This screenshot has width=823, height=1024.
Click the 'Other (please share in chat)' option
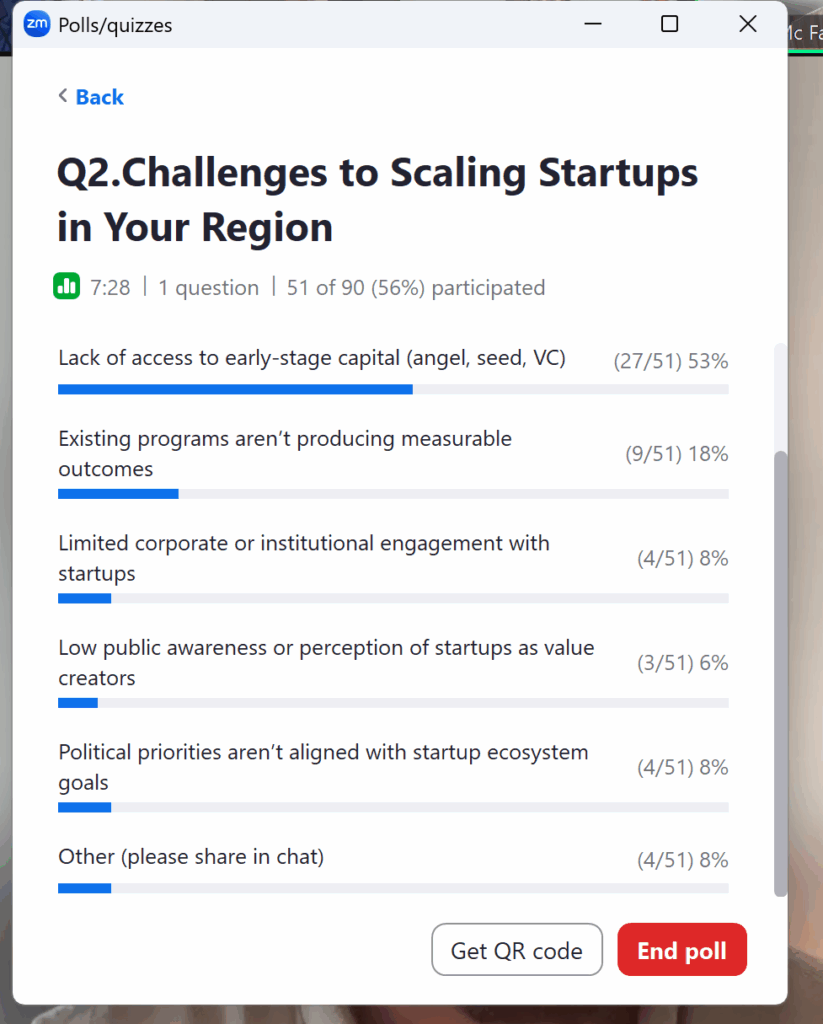[191, 857]
